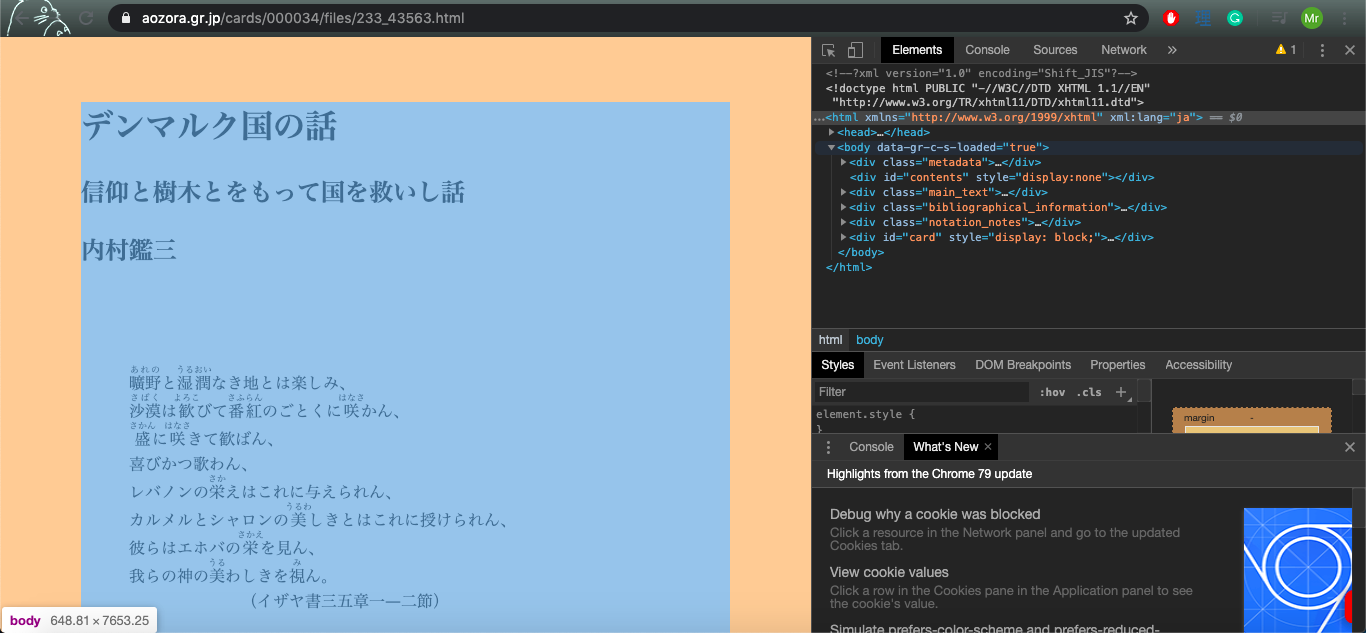This screenshot has width=1366, height=633.
Task: Toggle the device toolbar emulation icon
Action: click(853, 49)
